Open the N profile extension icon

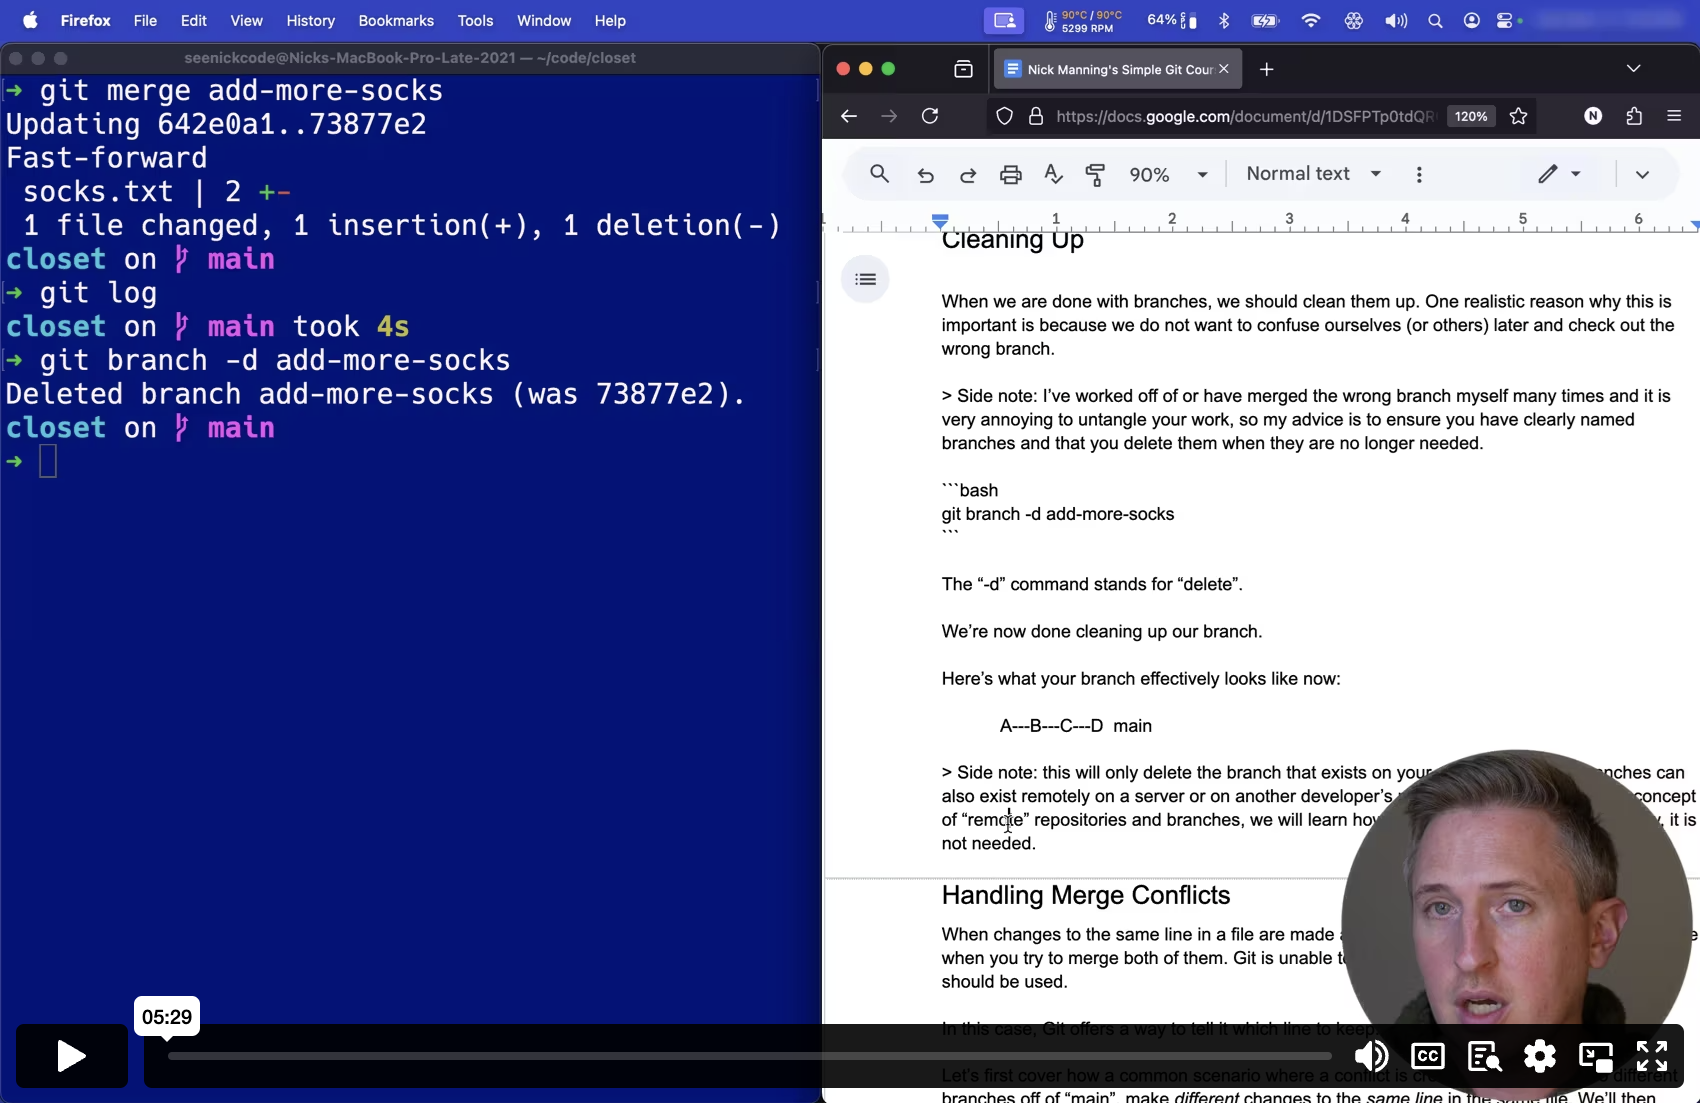pyautogui.click(x=1593, y=117)
